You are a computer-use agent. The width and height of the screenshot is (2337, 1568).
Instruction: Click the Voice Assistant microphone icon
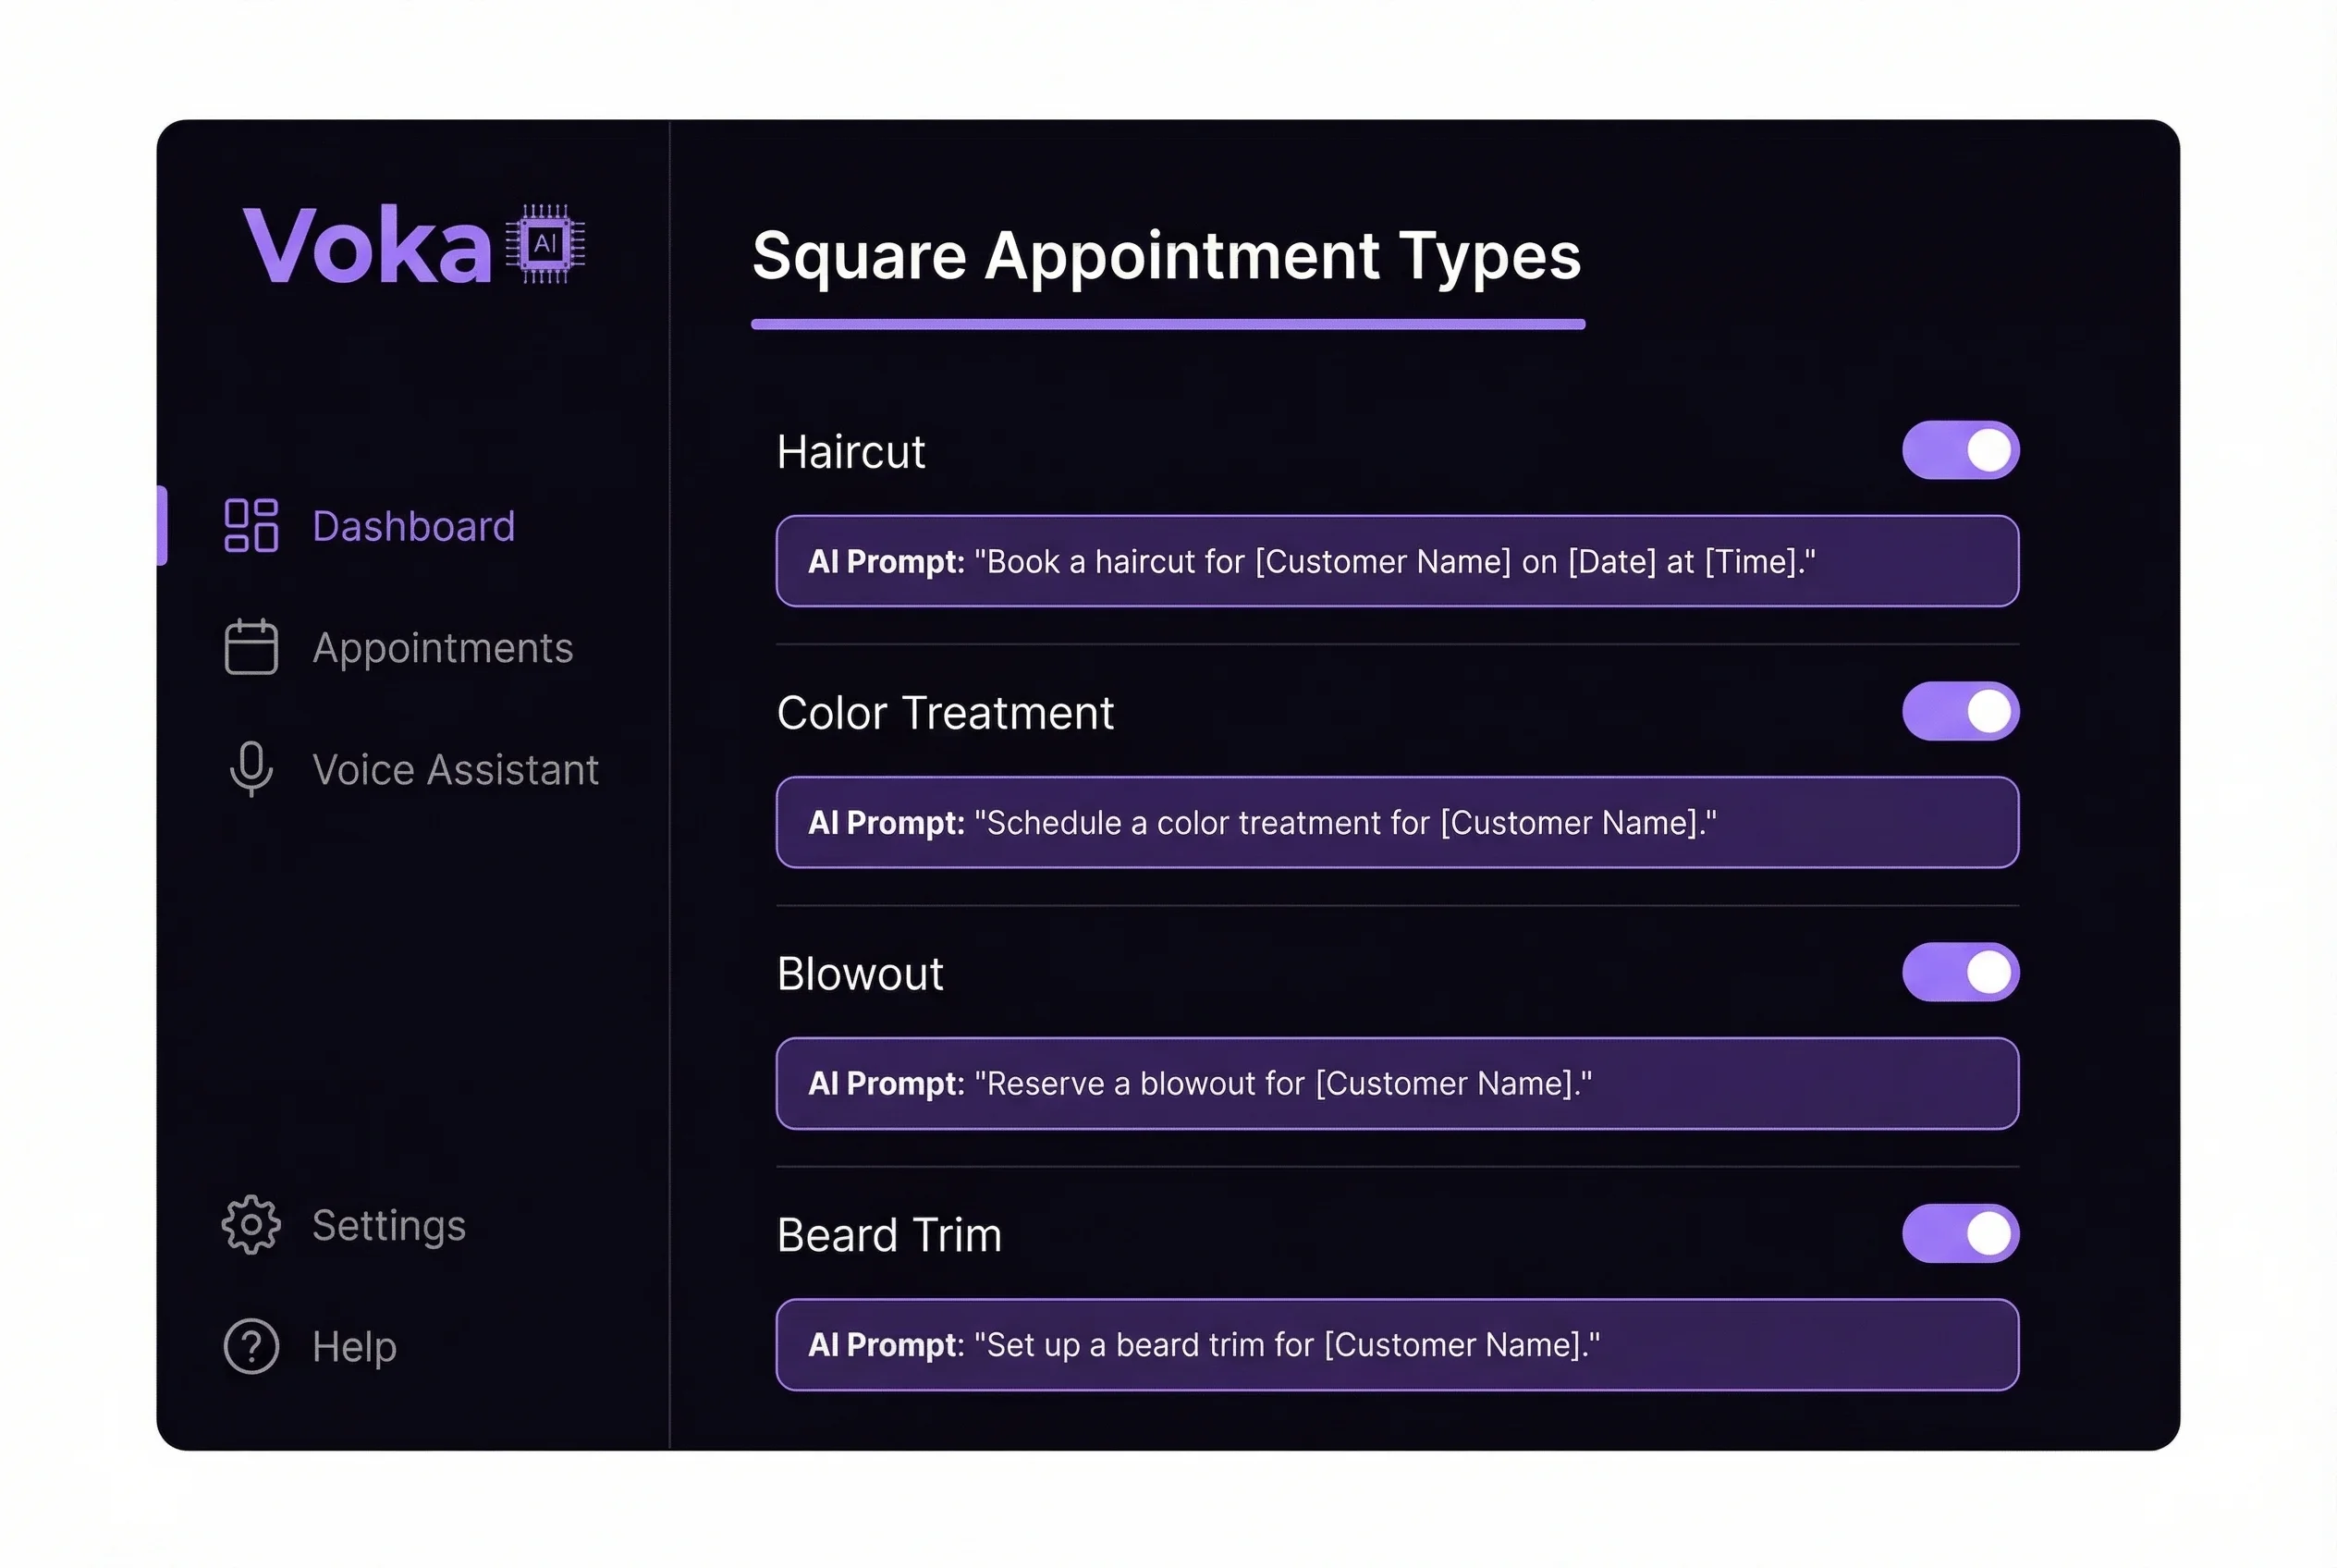point(251,768)
